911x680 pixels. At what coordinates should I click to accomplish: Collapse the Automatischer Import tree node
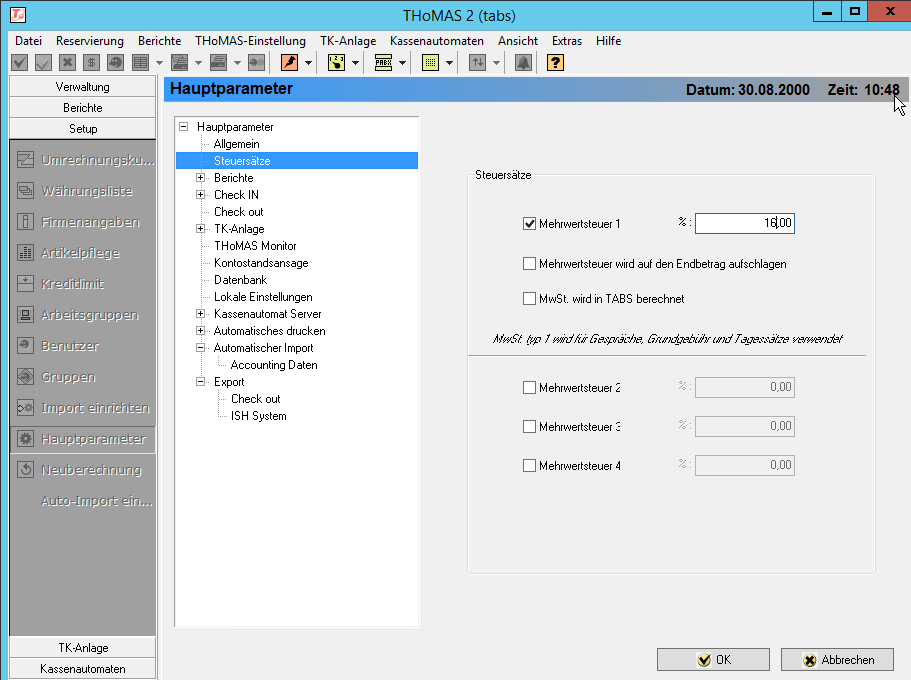[x=200, y=348]
